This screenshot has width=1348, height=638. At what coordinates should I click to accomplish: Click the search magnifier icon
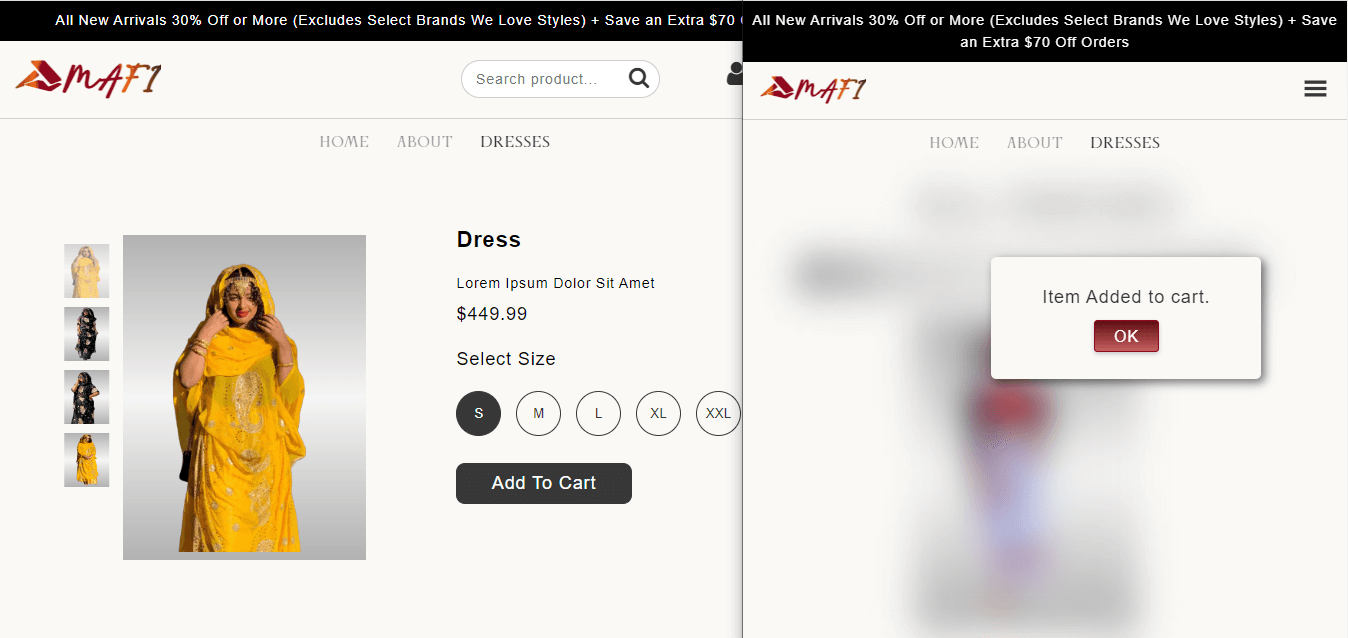tap(638, 79)
